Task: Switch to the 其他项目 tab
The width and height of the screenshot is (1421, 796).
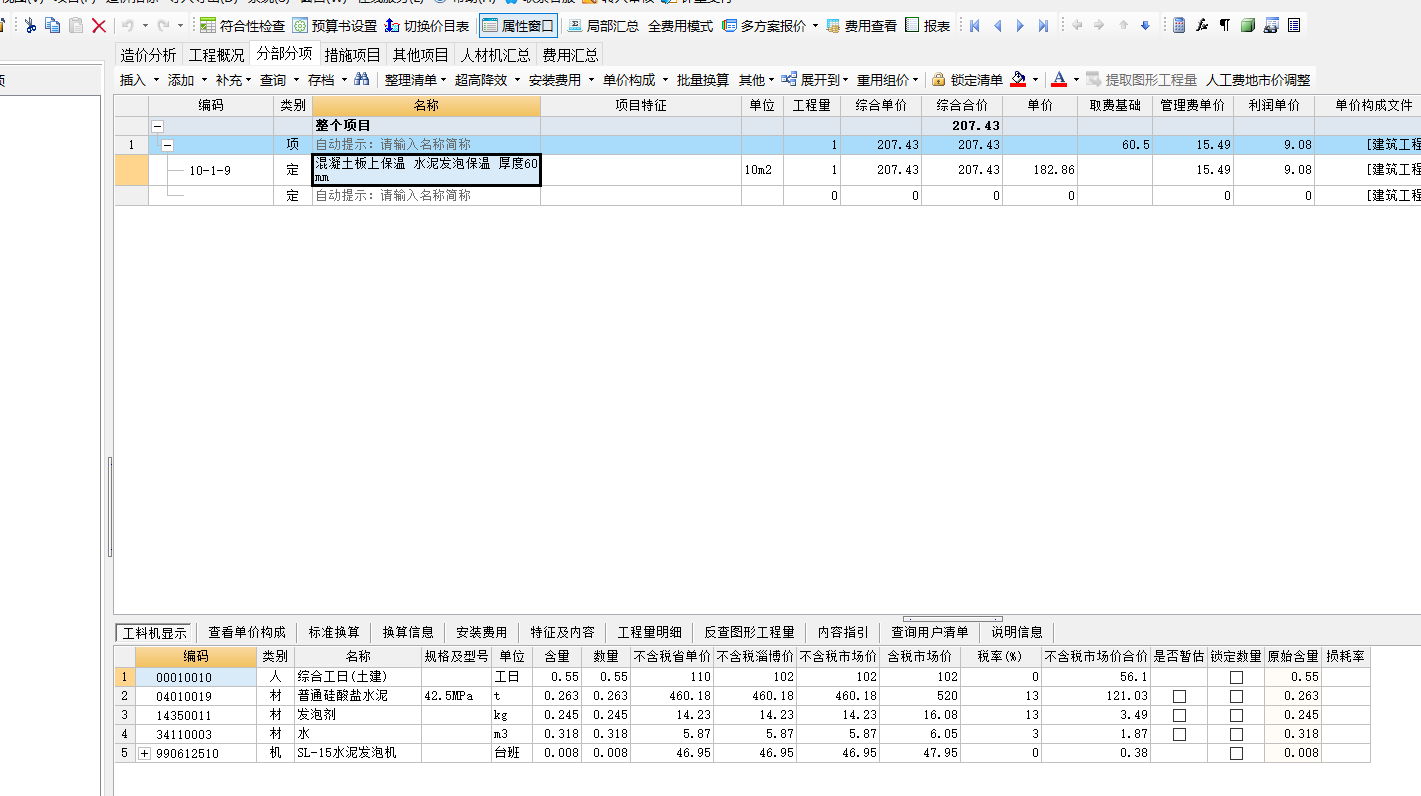Action: [x=420, y=55]
